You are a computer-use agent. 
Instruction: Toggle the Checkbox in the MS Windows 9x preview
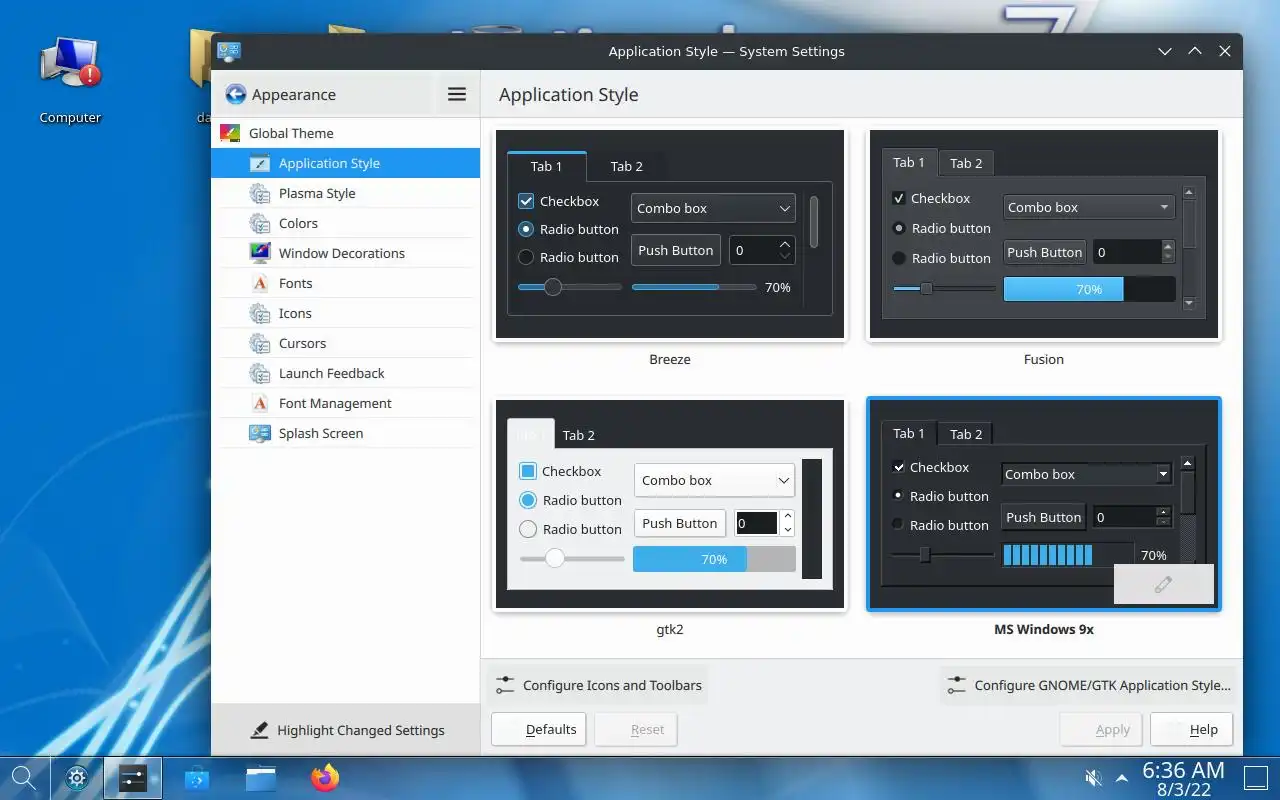click(898, 467)
